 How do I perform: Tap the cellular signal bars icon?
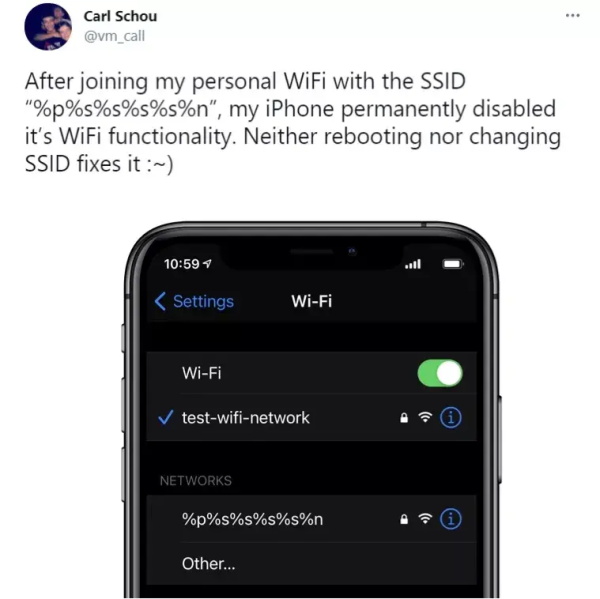click(x=413, y=264)
